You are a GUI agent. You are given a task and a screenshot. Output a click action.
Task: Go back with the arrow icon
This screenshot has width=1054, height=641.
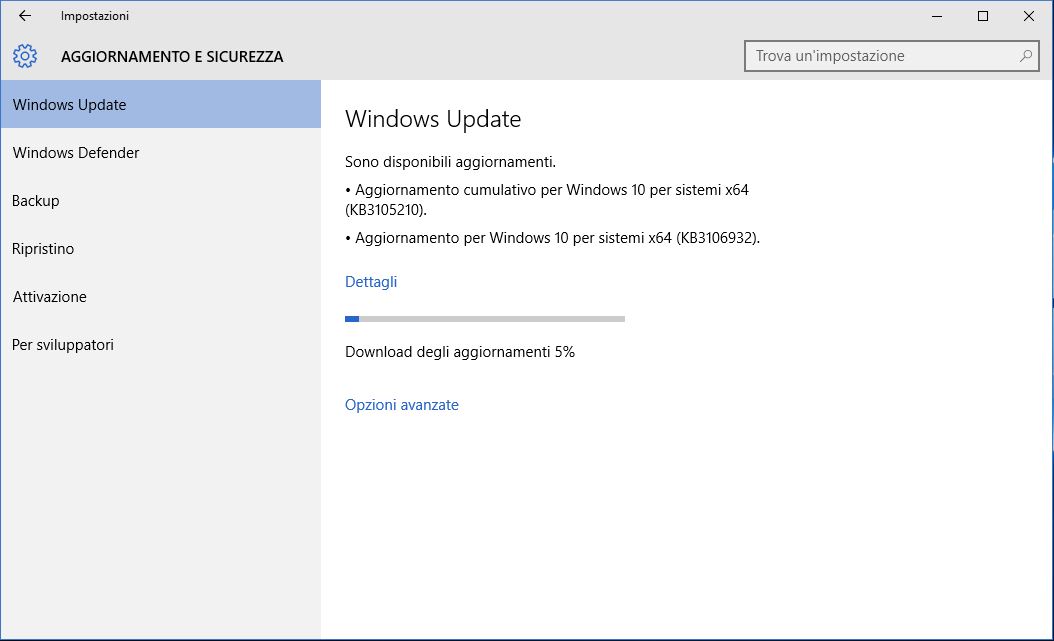pyautogui.click(x=25, y=15)
